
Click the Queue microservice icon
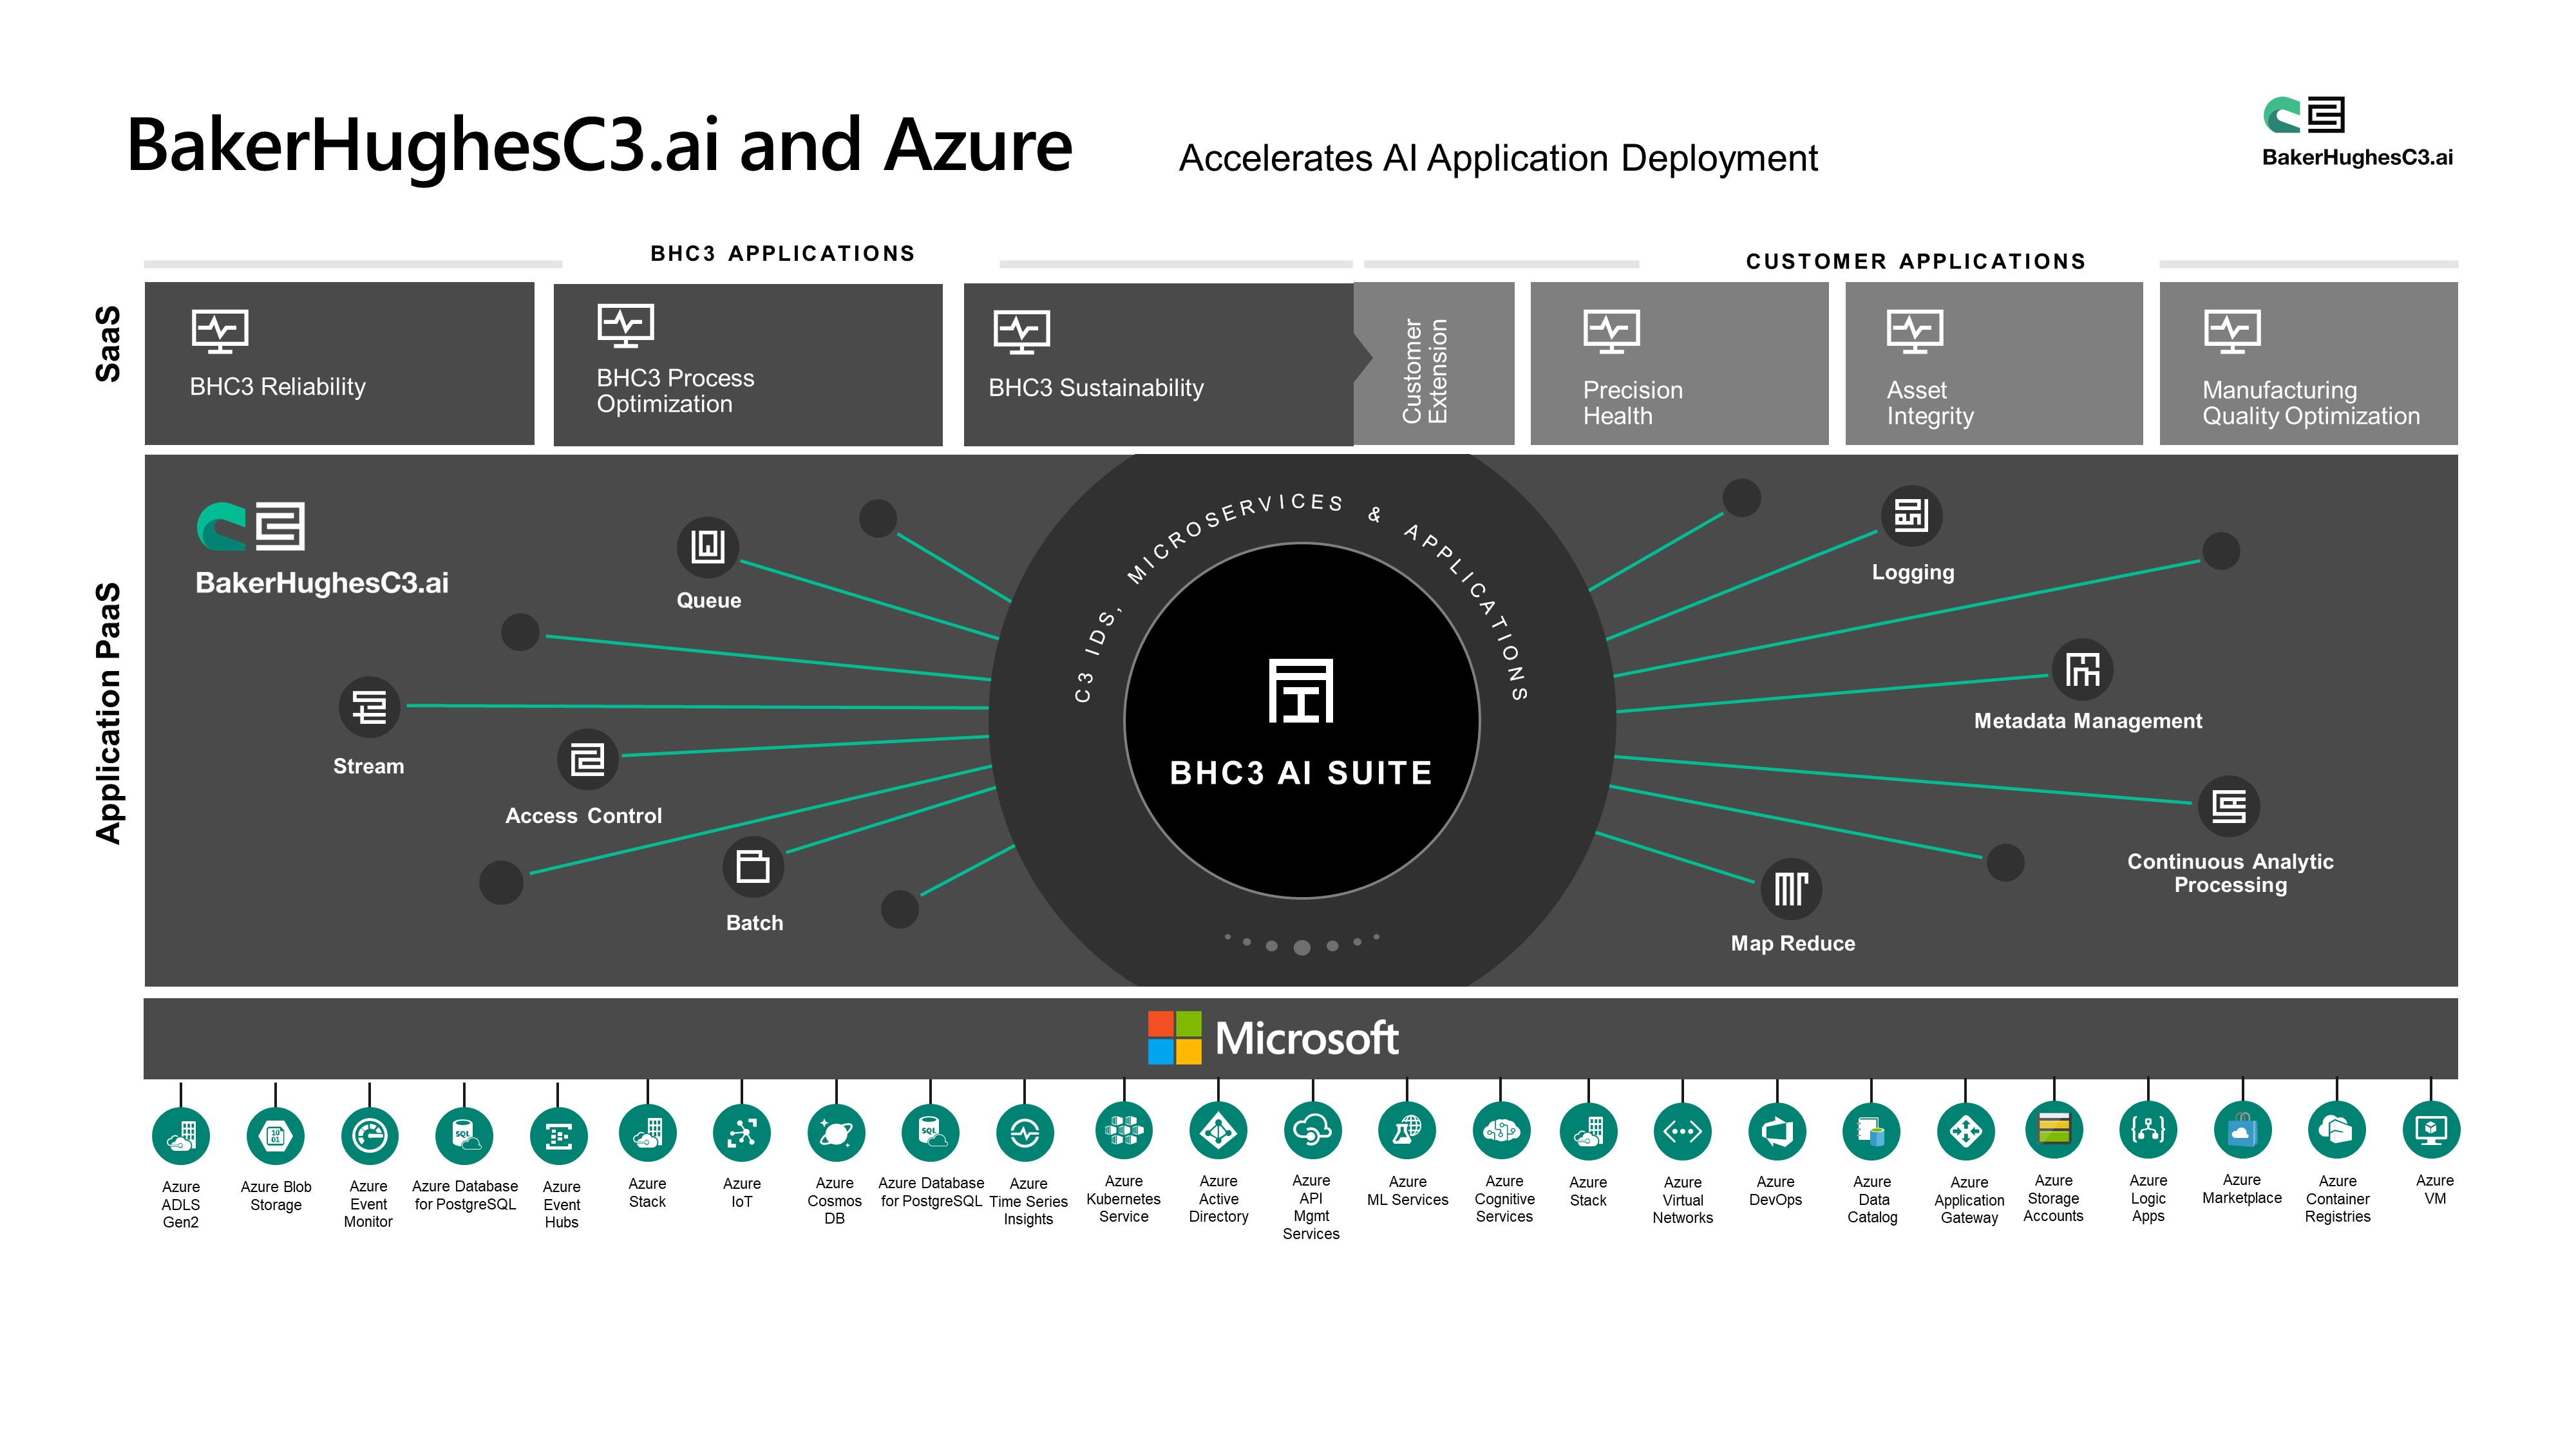pyautogui.click(x=707, y=546)
